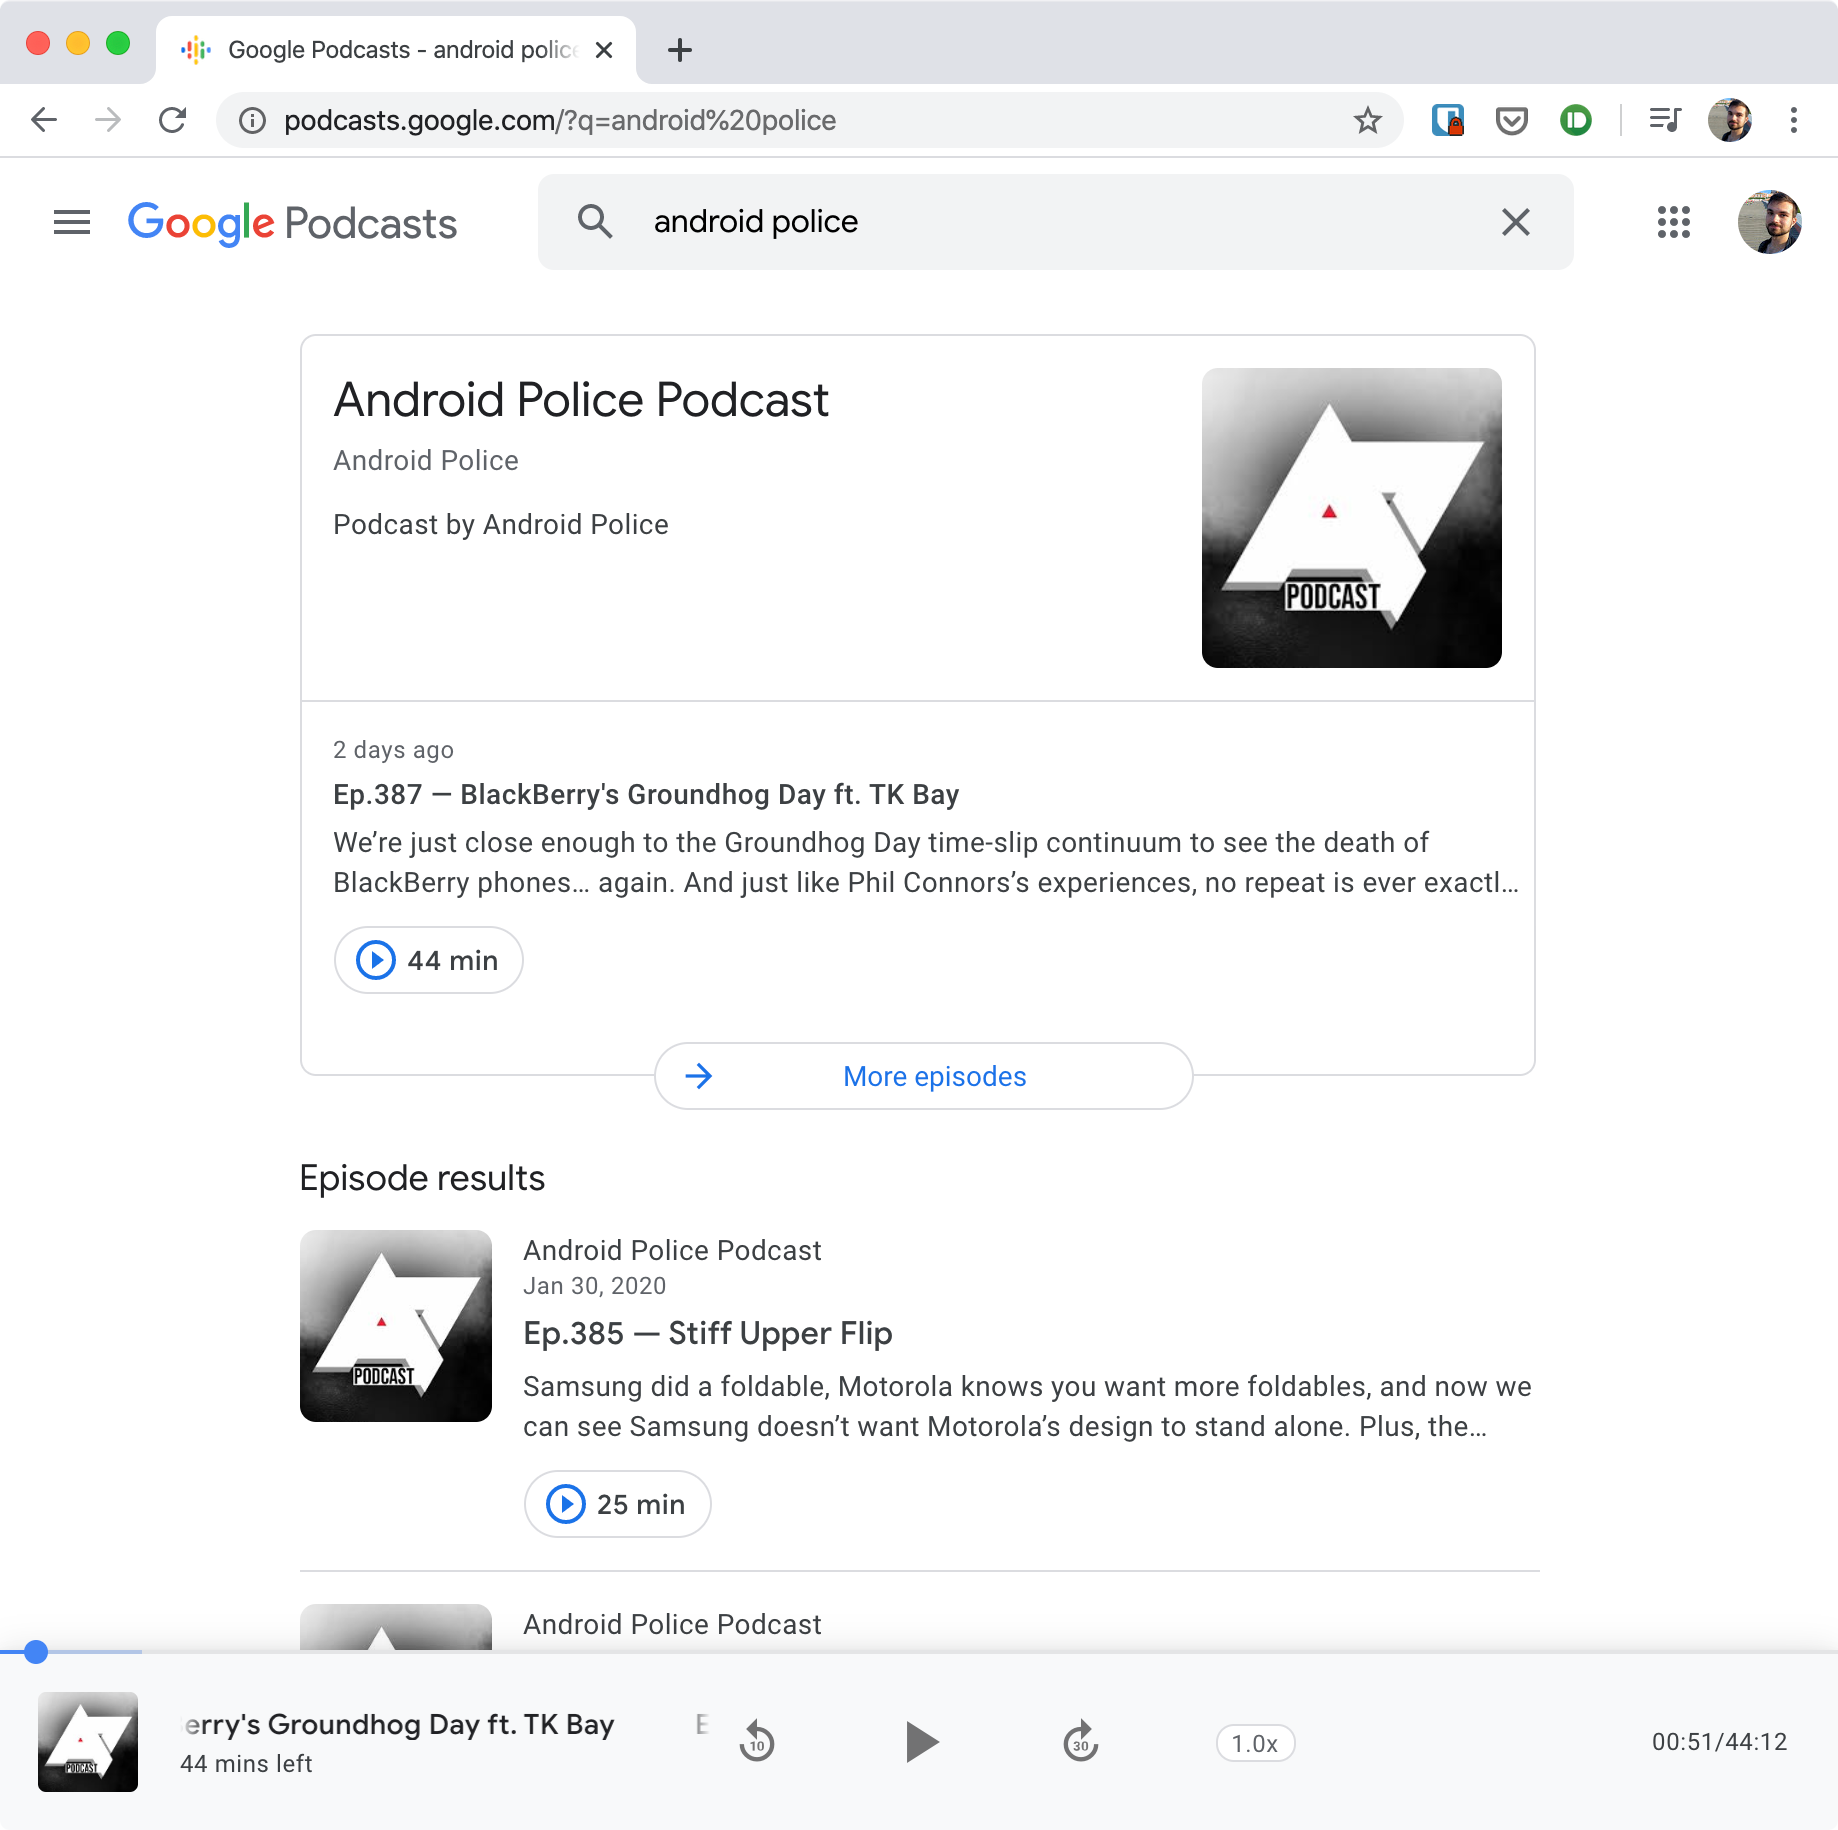Open the Chrome three-dot menu
This screenshot has width=1838, height=1830.
click(1793, 120)
